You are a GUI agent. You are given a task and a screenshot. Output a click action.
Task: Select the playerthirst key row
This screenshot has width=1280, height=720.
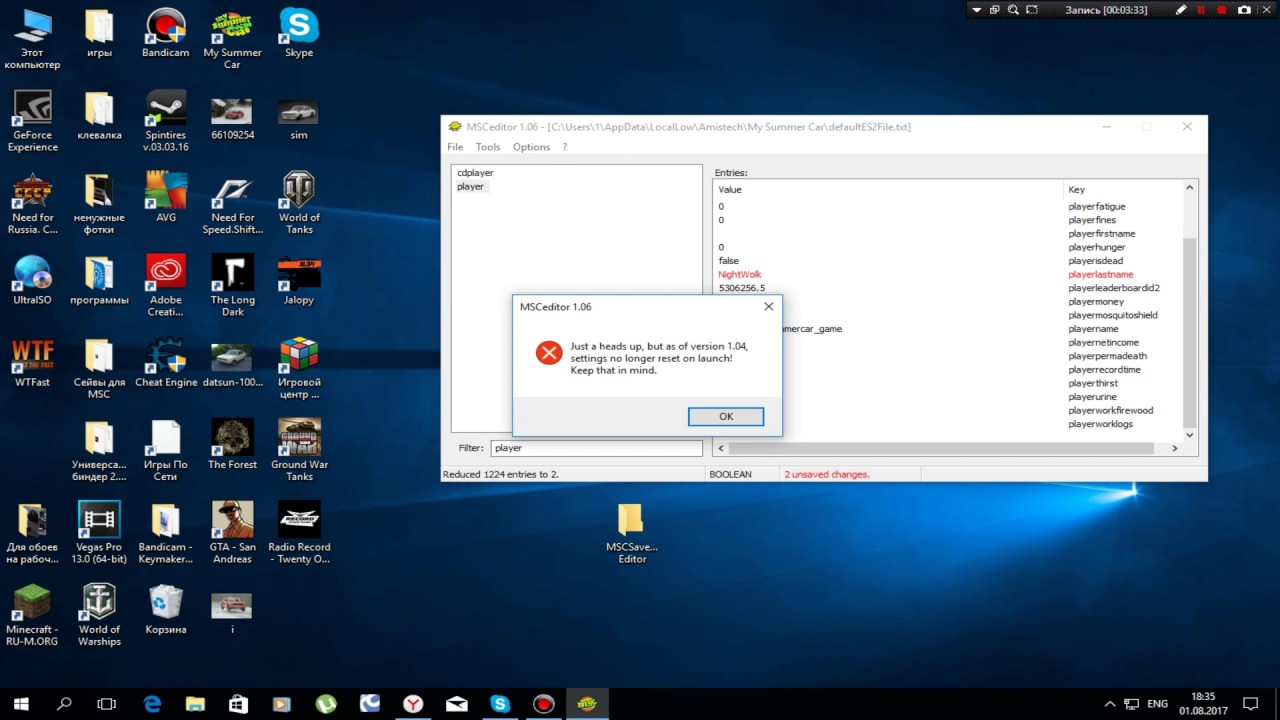click(x=1093, y=383)
